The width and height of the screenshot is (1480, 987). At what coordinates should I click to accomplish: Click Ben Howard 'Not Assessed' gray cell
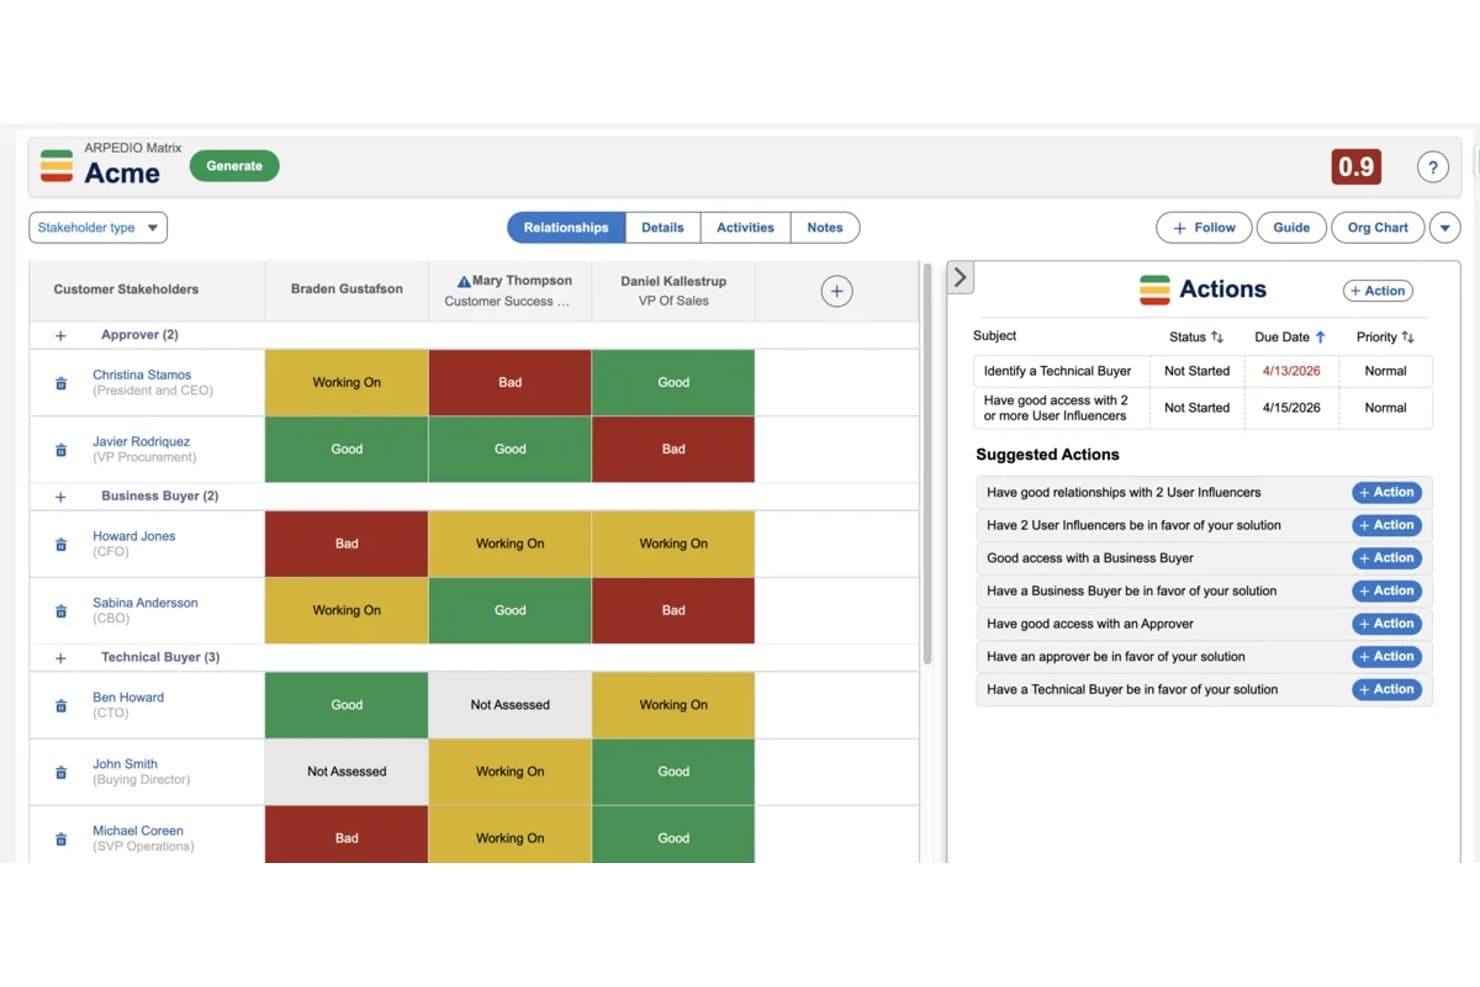pyautogui.click(x=510, y=705)
